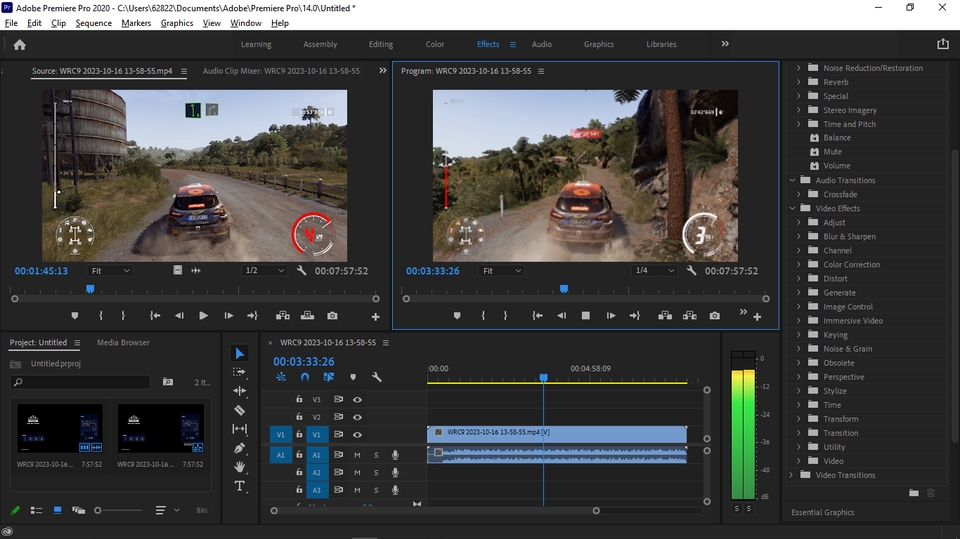Create bin from search in Project panel
Image resolution: width=960 pixels, height=539 pixels.
point(167,382)
